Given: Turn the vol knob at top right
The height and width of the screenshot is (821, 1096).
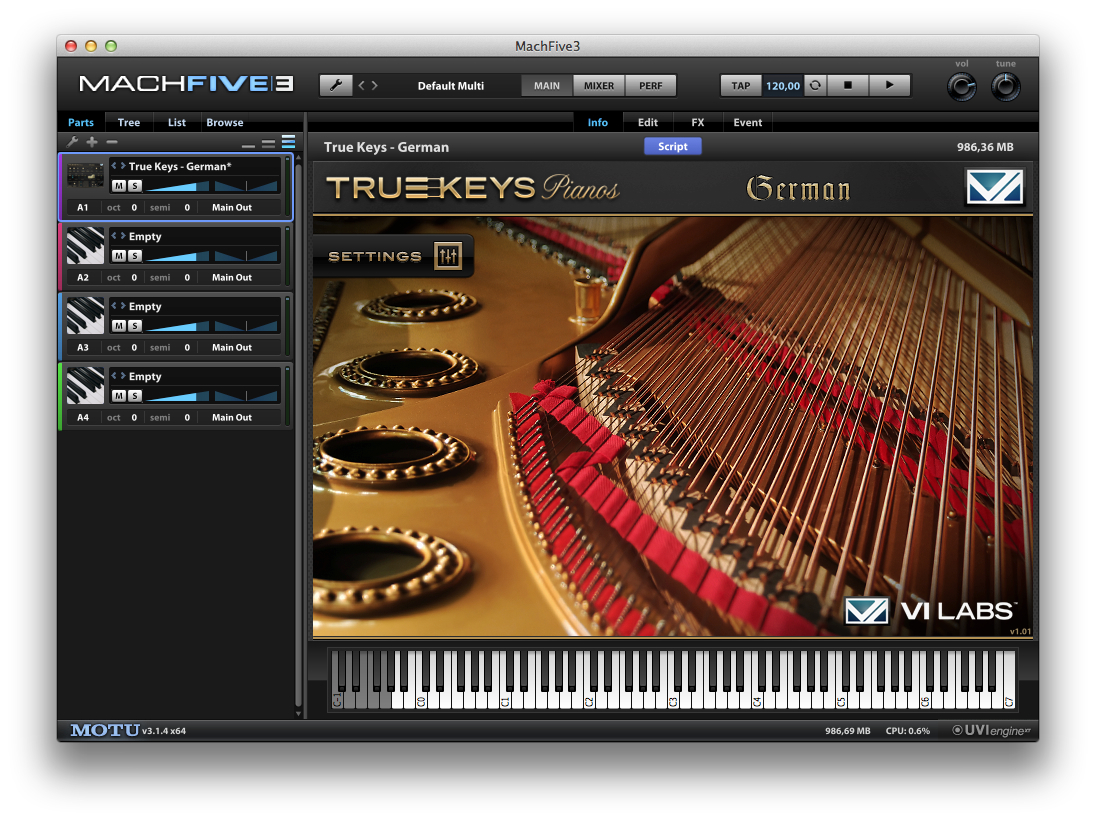Looking at the screenshot, I should click(961, 87).
